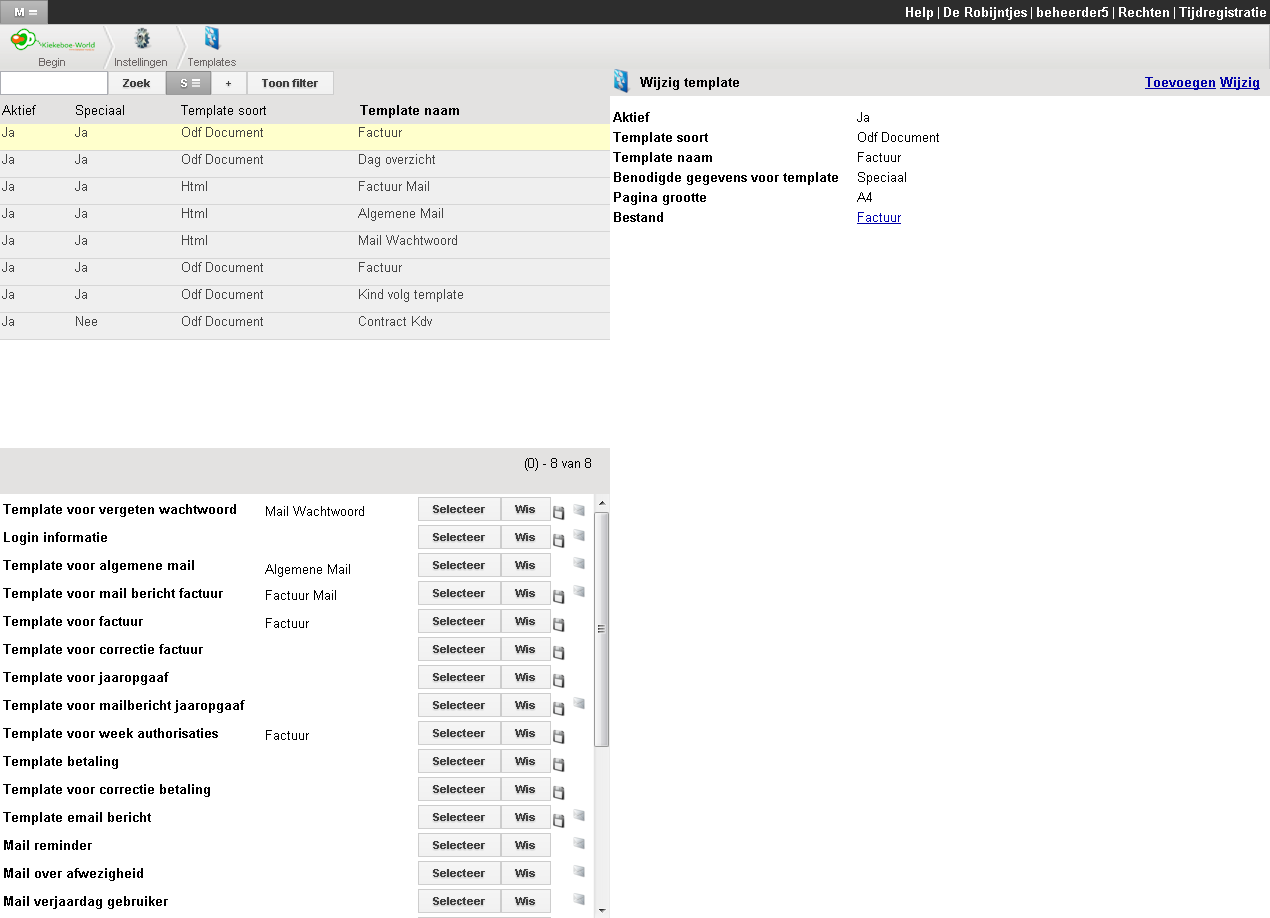This screenshot has width=1270, height=918.
Task: Open the Help menu in the top bar
Action: [918, 12]
